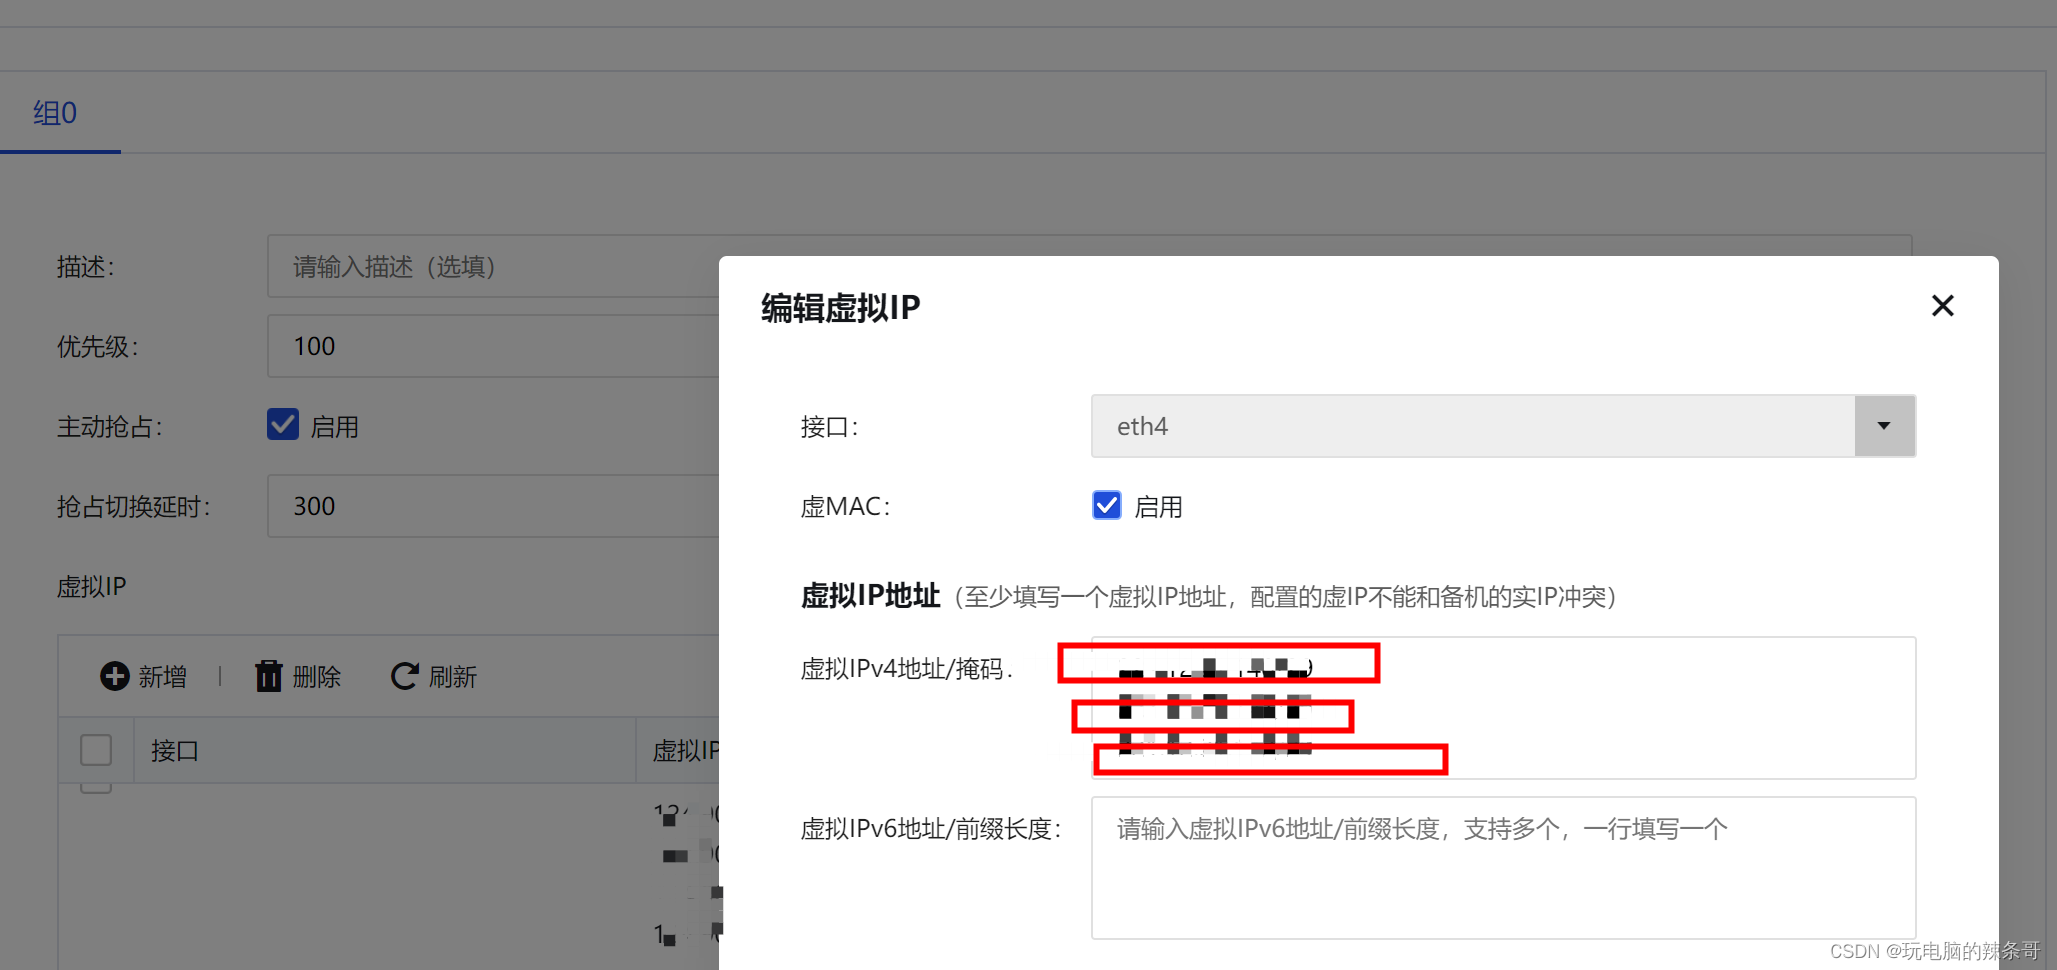Click the 删除 button label
Image resolution: width=2057 pixels, height=970 pixels.
pos(317,677)
